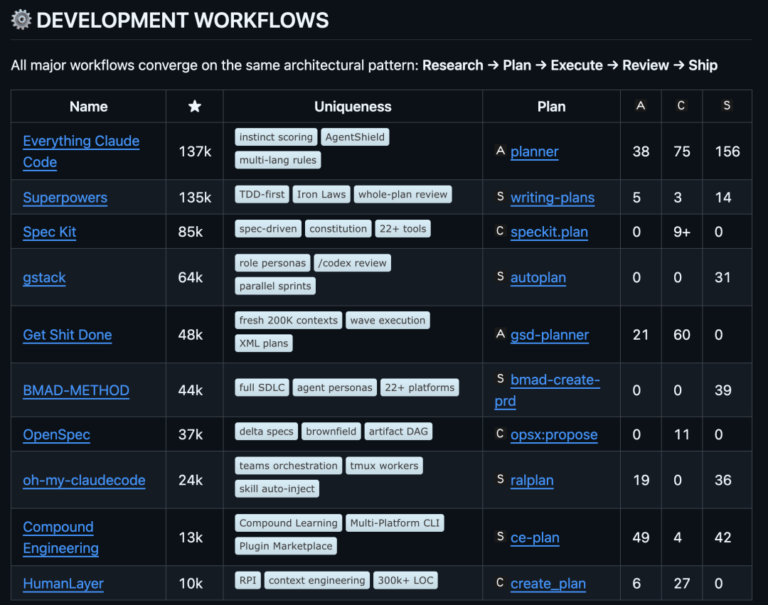The image size is (768, 605).
Task: Click the C icon beside speckit.plan
Action: point(500,231)
